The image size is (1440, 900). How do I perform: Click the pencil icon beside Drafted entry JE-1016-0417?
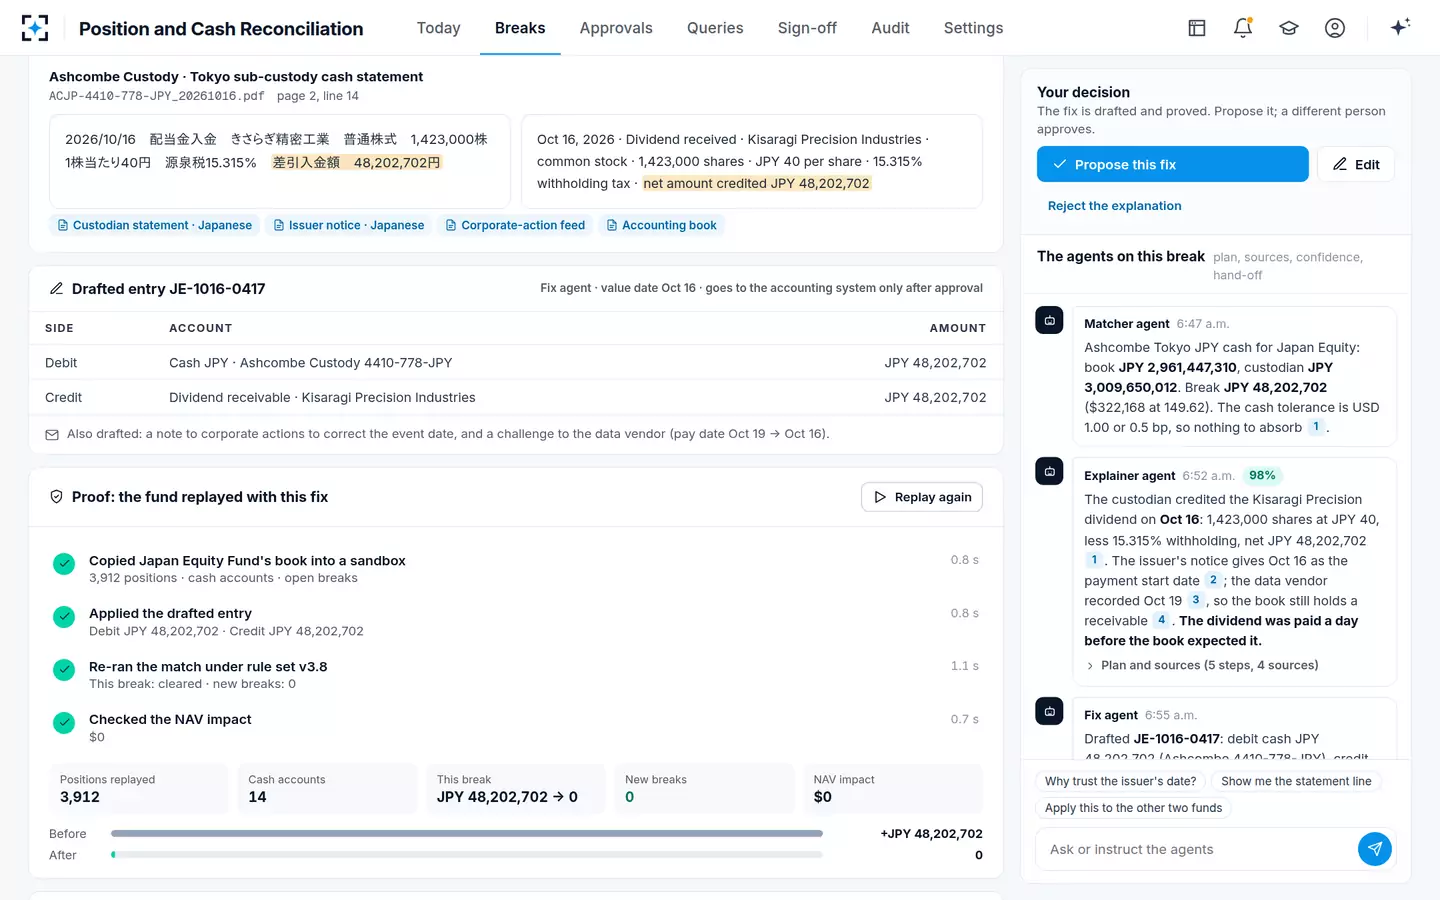coord(57,289)
